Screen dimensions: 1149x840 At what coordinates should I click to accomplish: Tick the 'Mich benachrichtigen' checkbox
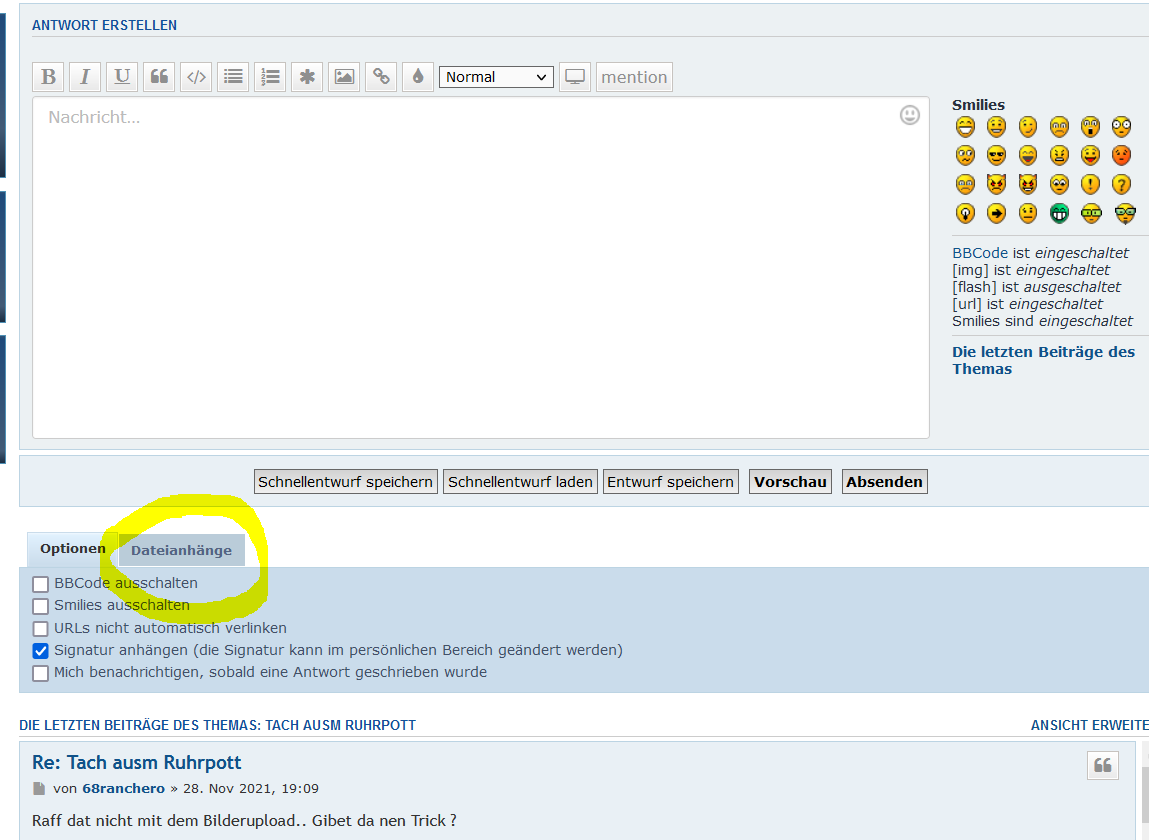point(41,673)
